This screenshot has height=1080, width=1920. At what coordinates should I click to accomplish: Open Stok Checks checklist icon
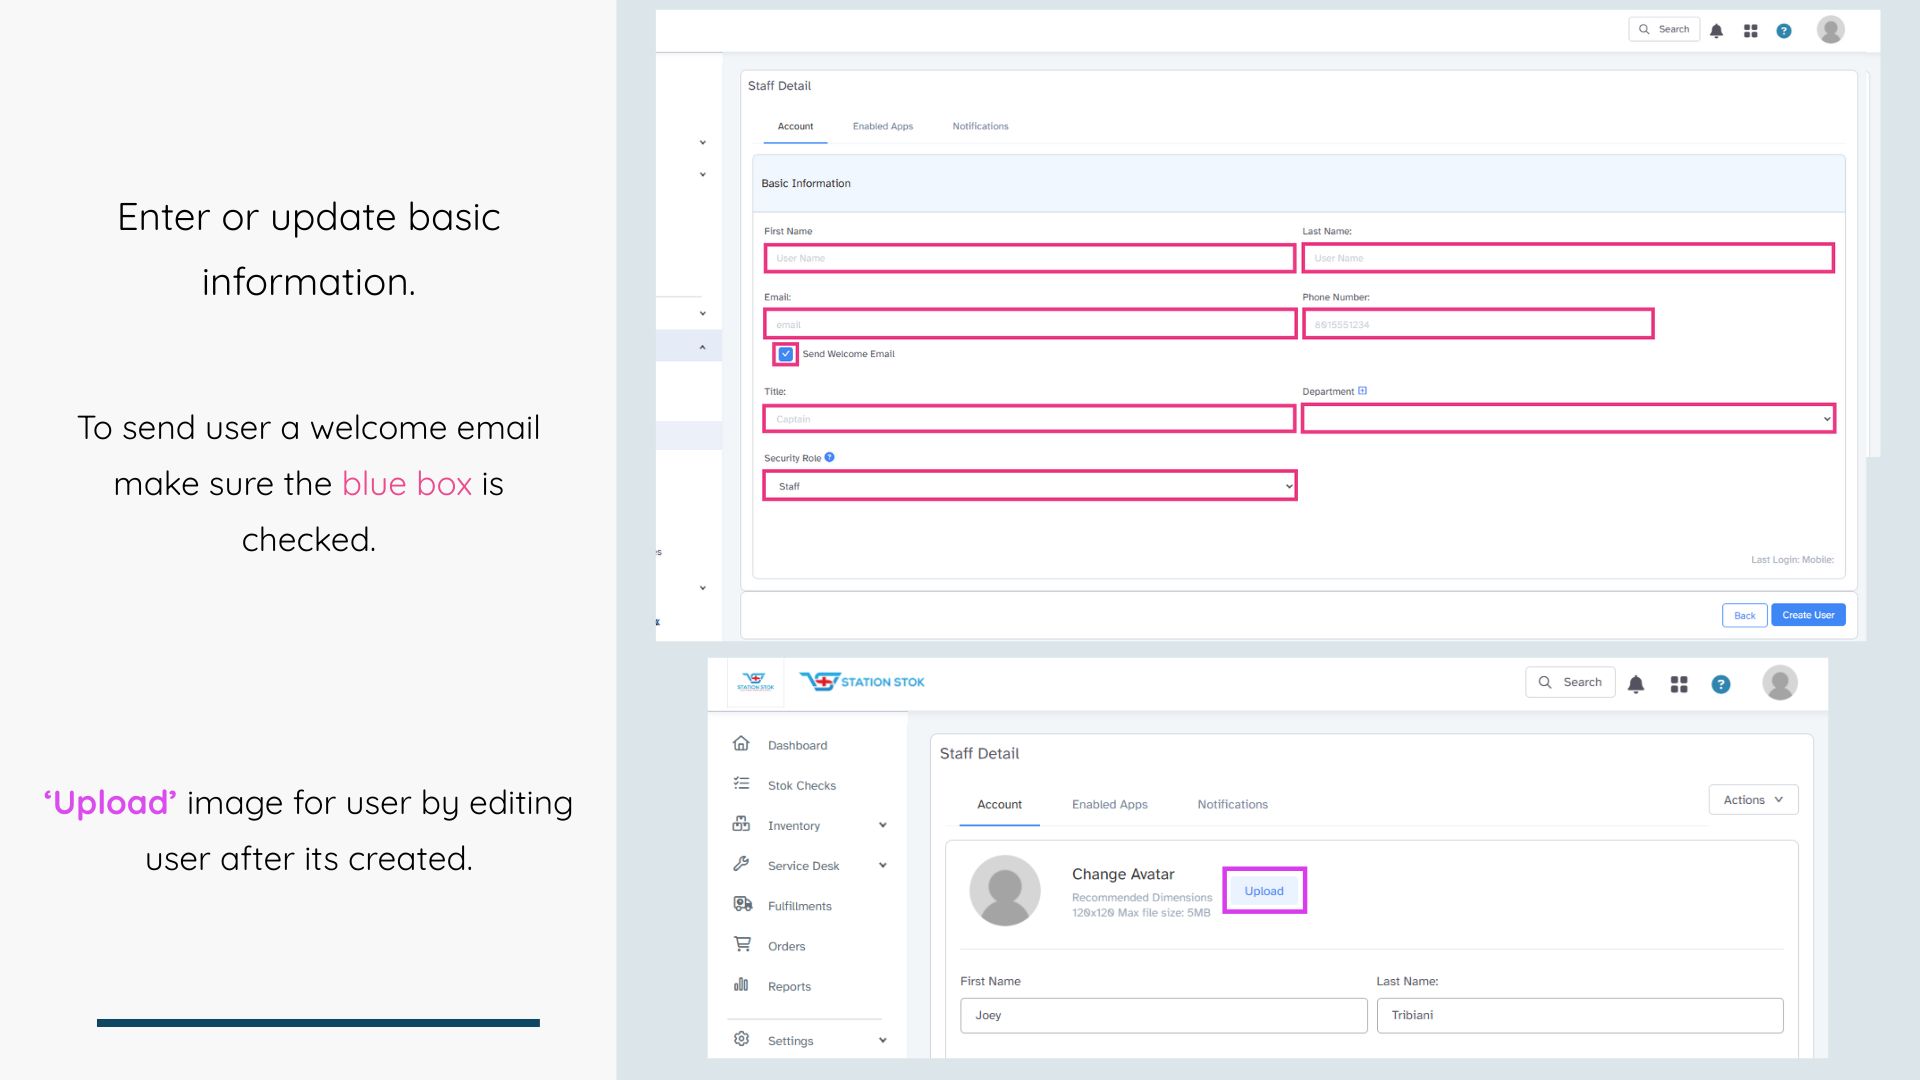pos(741,784)
